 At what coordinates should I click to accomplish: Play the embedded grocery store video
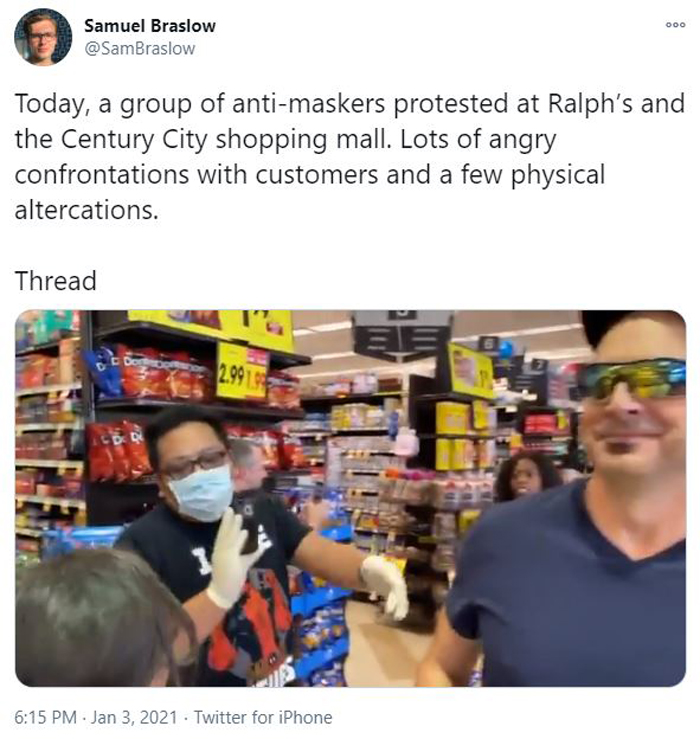(x=350, y=498)
